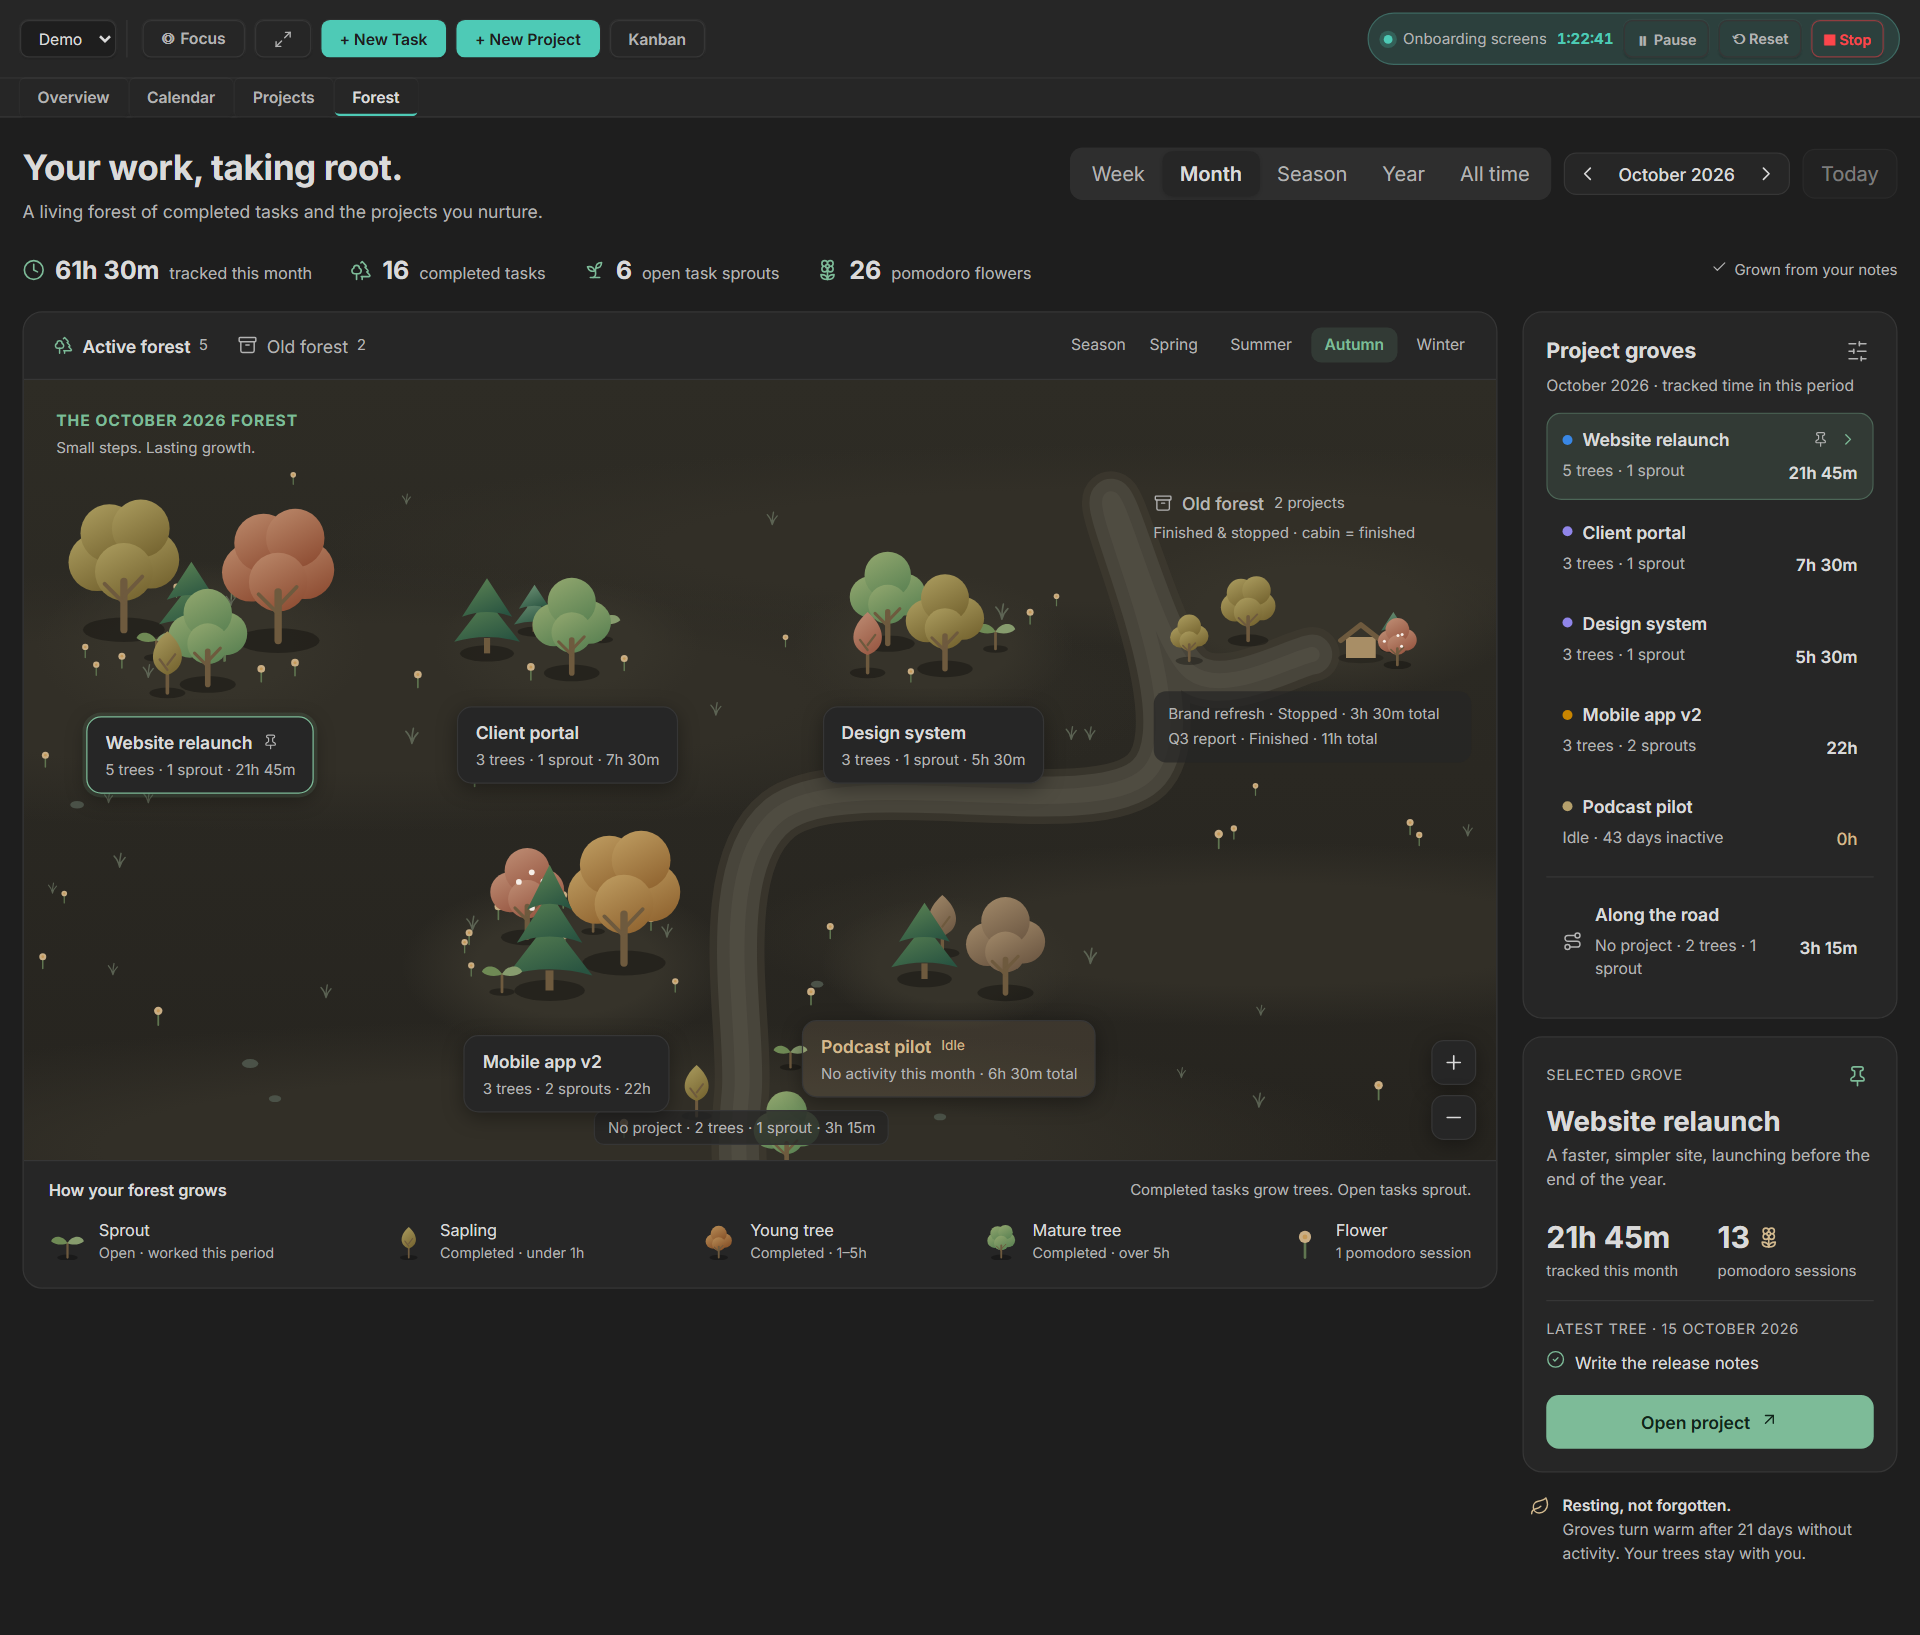Select the Spring season option
The width and height of the screenshot is (1920, 1635).
click(x=1173, y=345)
